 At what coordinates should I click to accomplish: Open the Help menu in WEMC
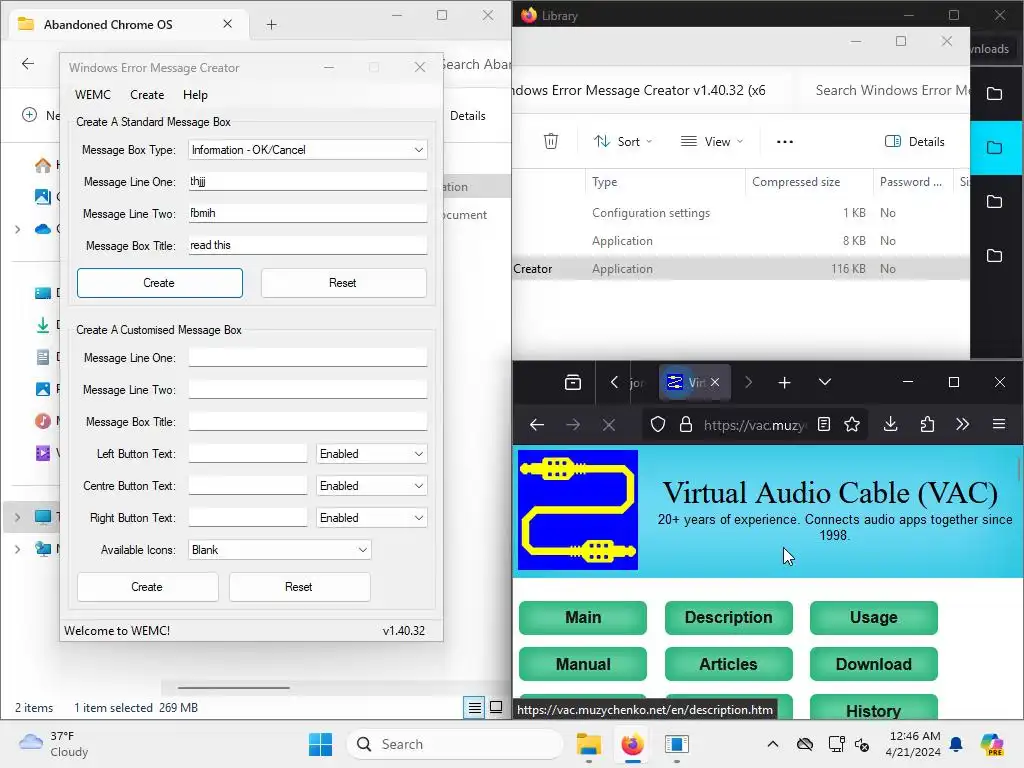195,95
